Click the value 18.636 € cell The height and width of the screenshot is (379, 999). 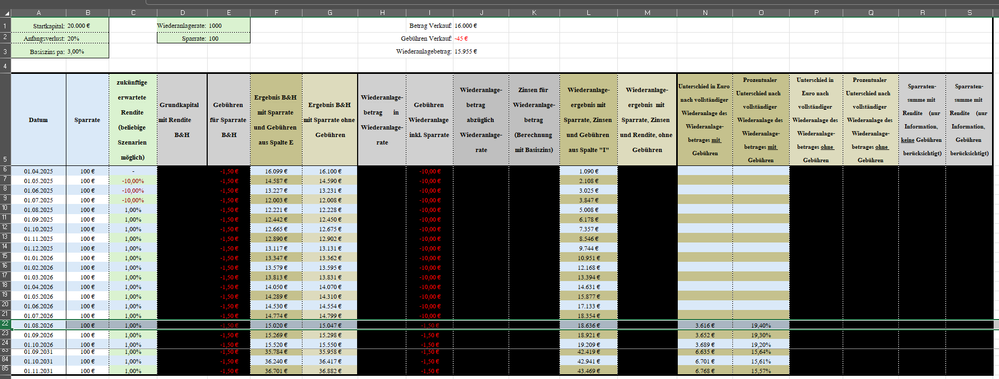pyautogui.click(x=589, y=325)
